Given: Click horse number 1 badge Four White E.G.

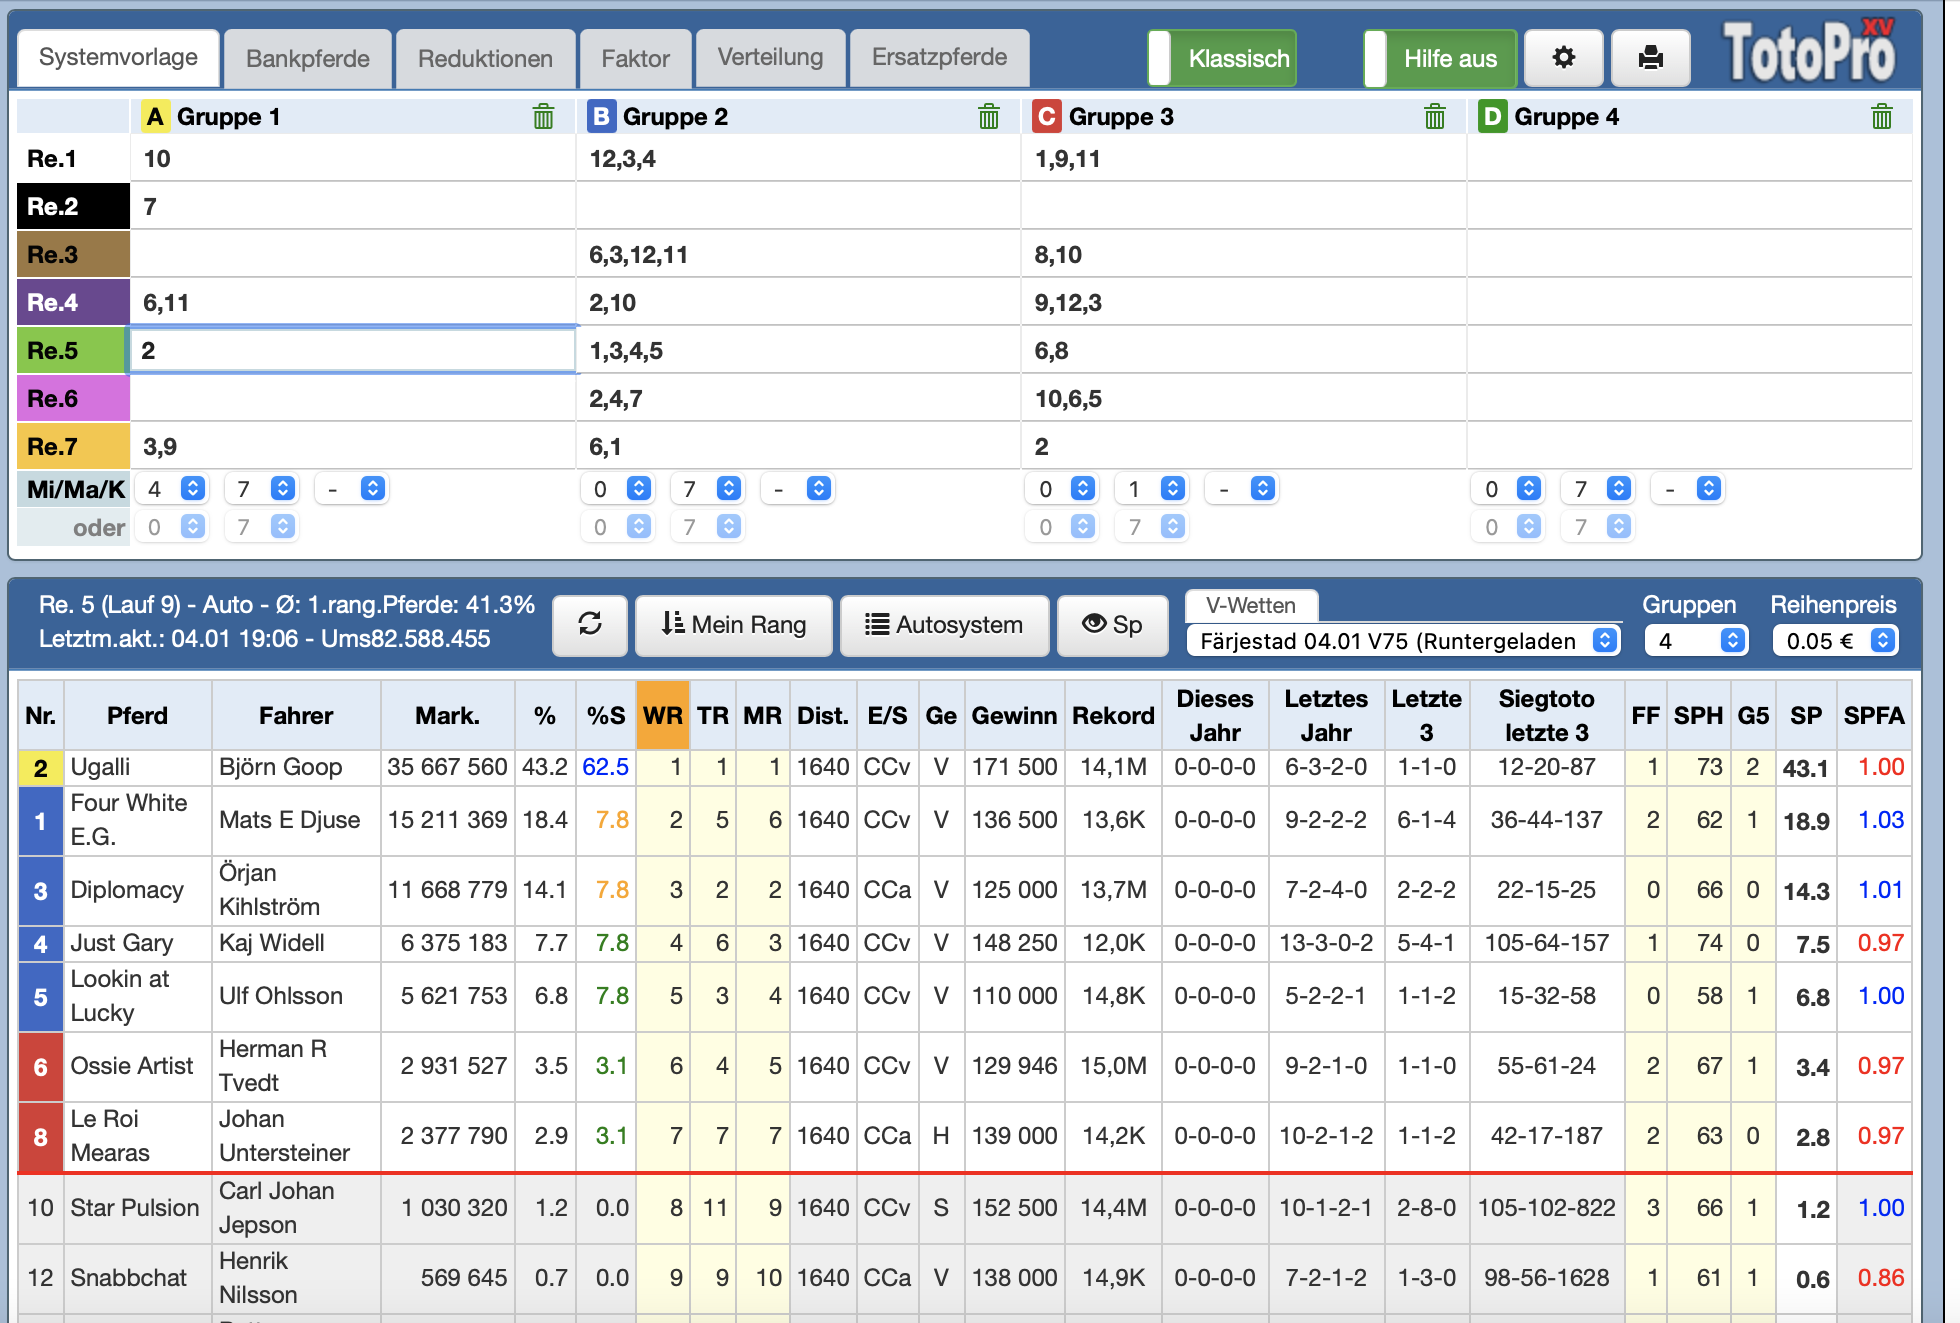Looking at the screenshot, I should (x=41, y=821).
